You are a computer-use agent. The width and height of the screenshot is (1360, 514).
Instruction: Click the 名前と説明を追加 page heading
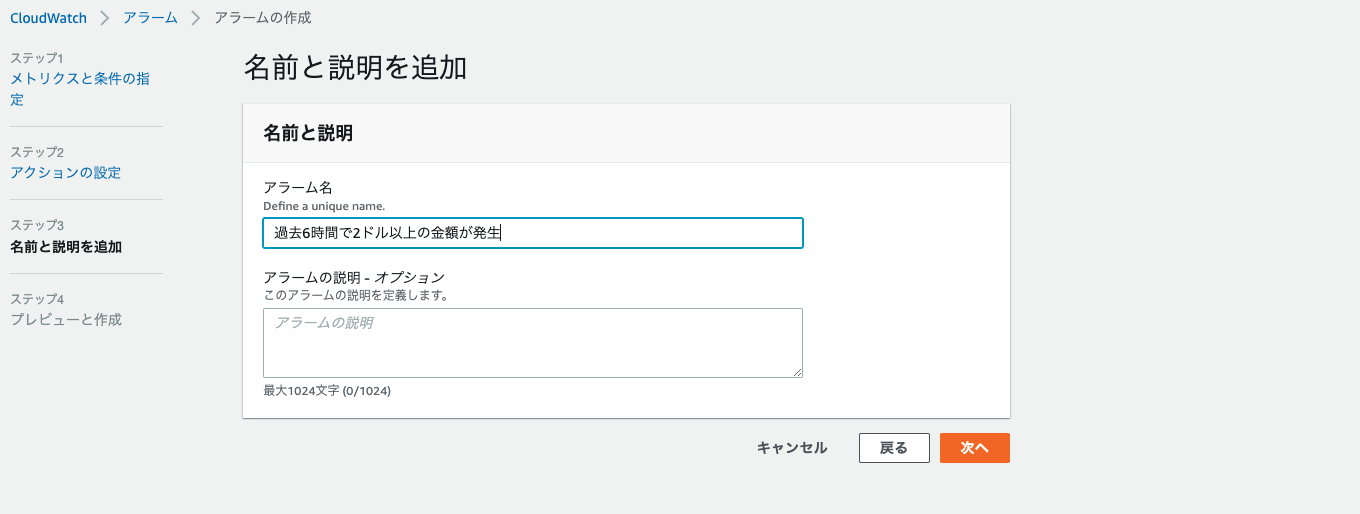(355, 68)
